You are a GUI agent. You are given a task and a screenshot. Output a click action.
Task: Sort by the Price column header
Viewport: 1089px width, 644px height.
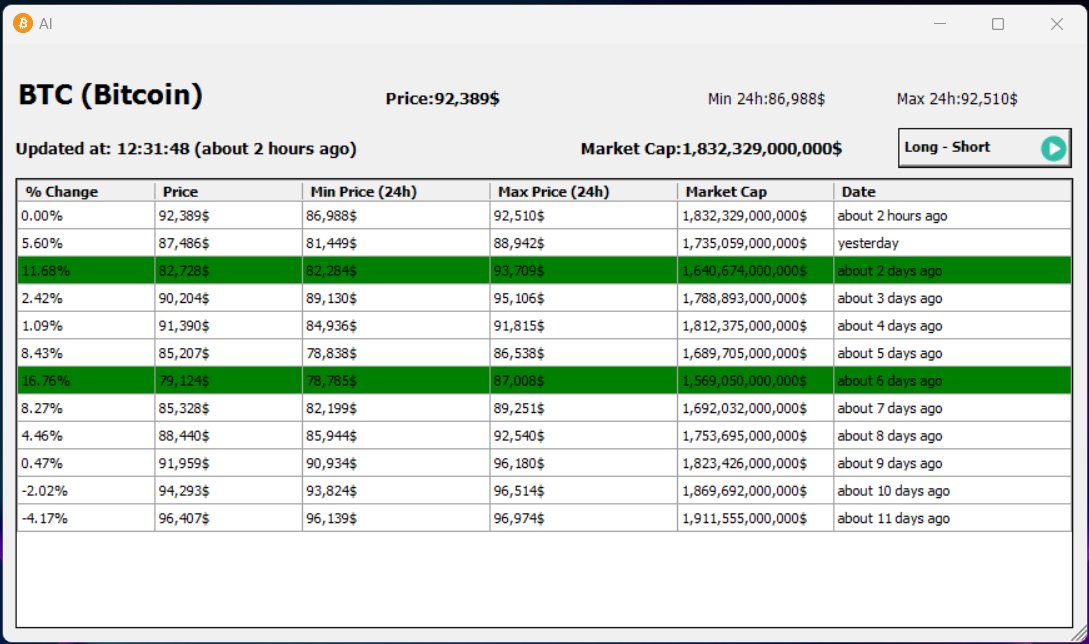(228, 192)
